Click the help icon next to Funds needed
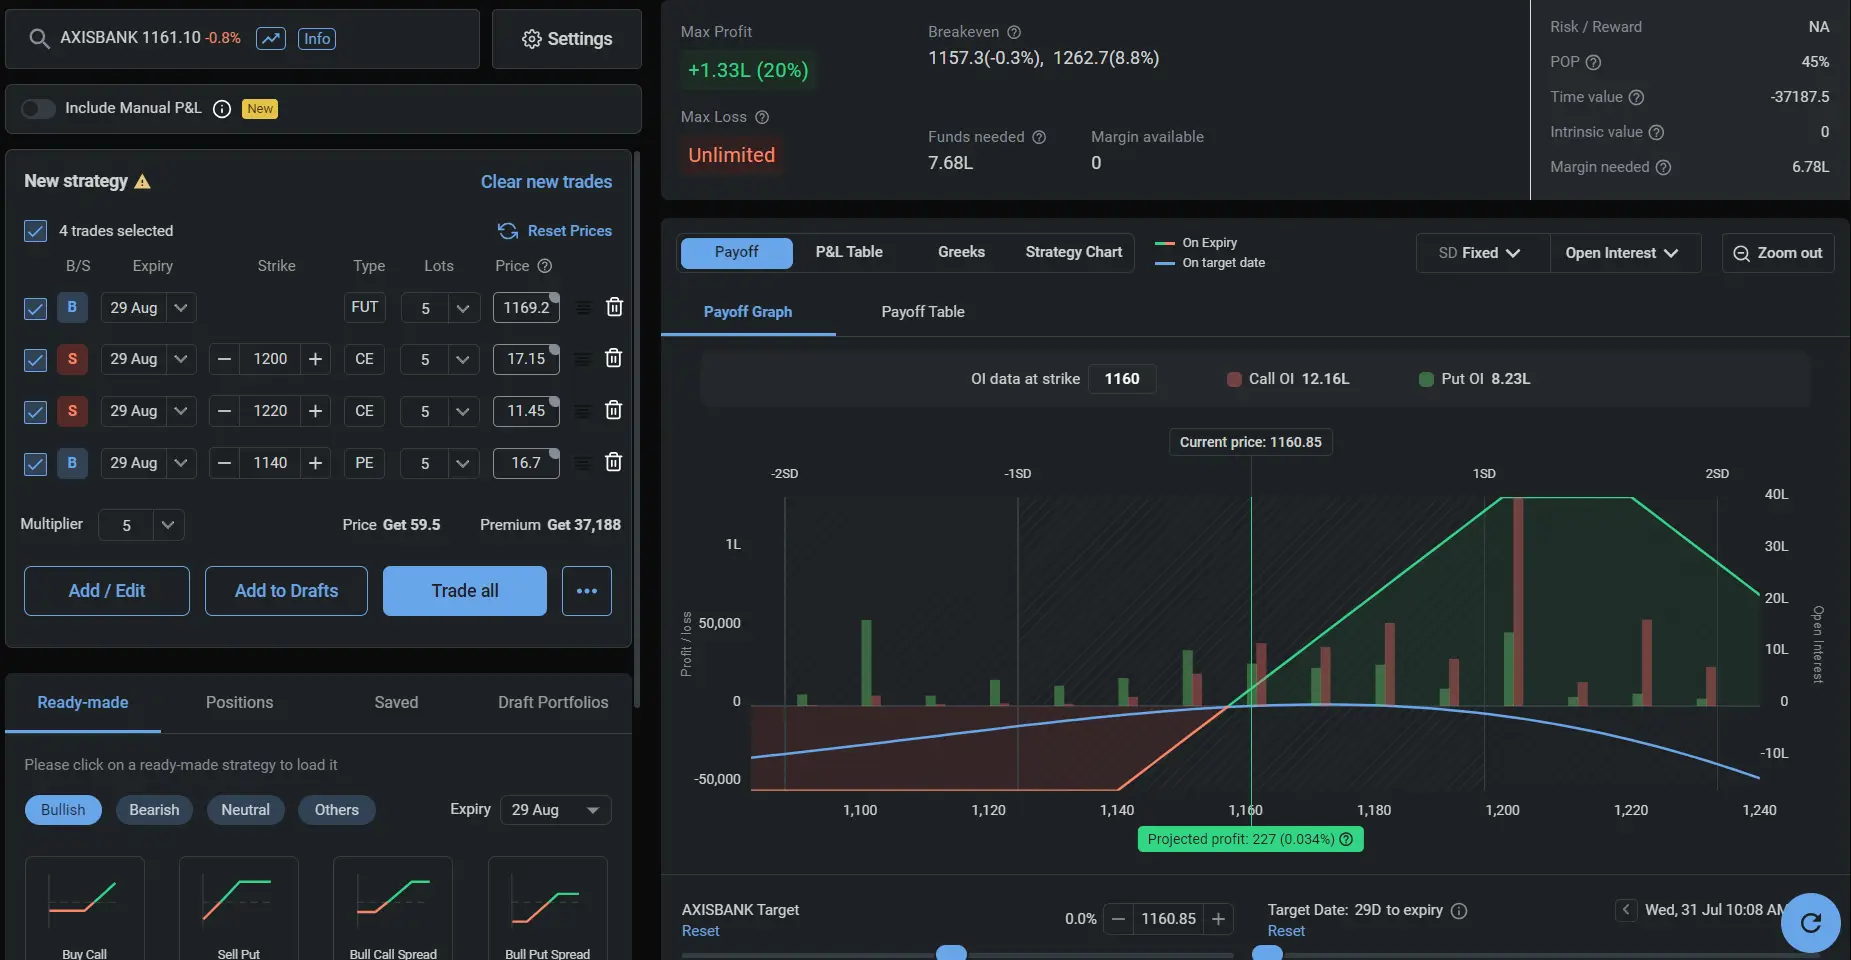This screenshot has width=1851, height=960. pos(1039,137)
